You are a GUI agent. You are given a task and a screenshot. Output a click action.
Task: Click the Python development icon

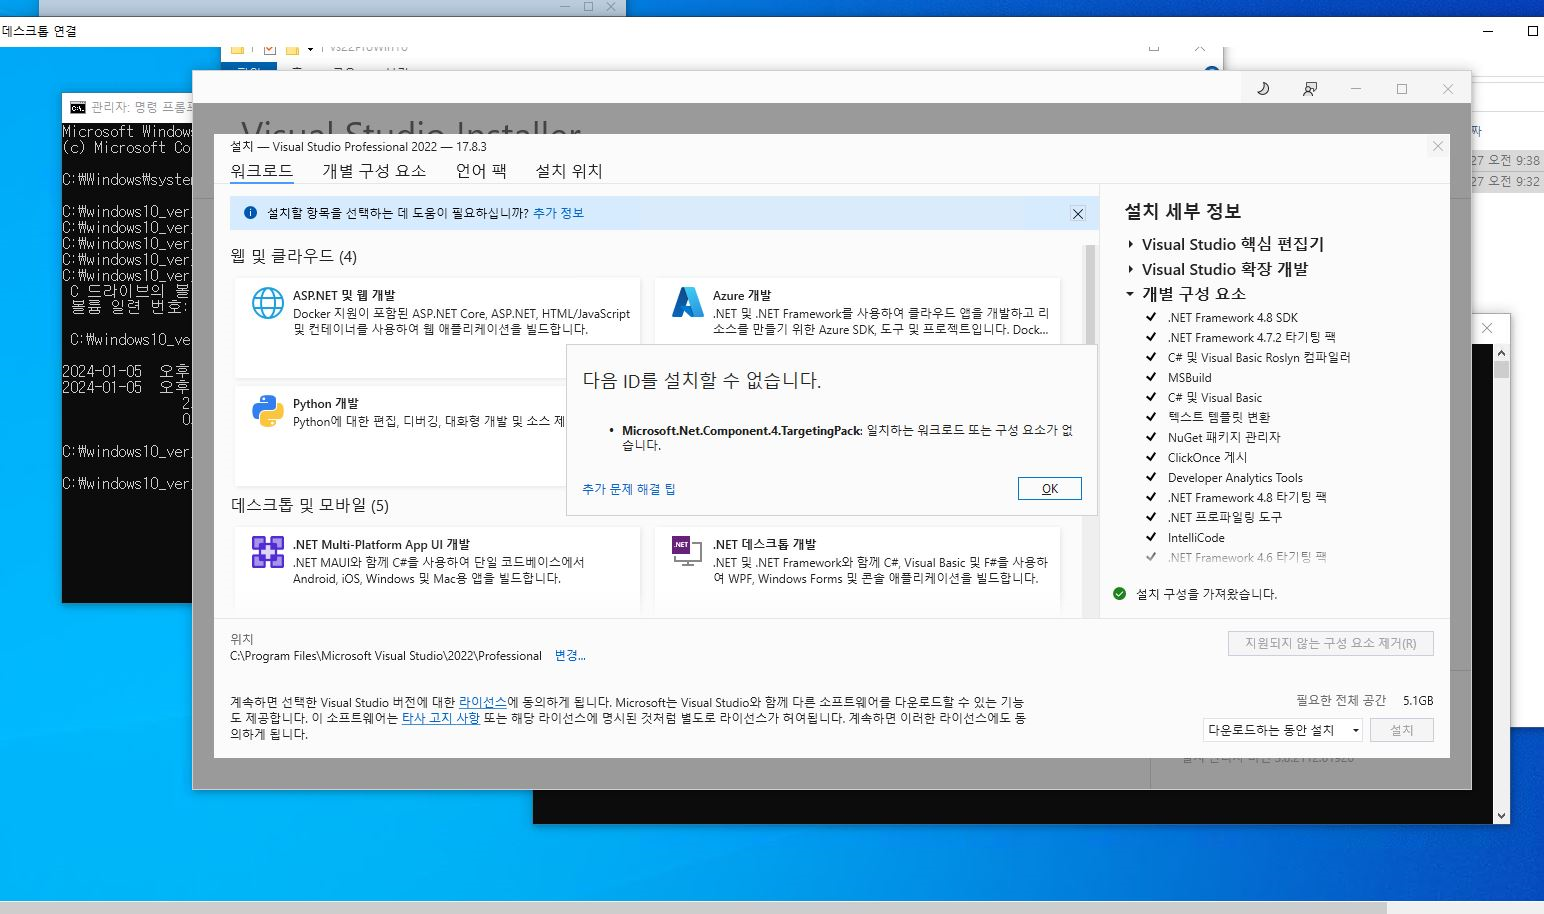coord(268,411)
